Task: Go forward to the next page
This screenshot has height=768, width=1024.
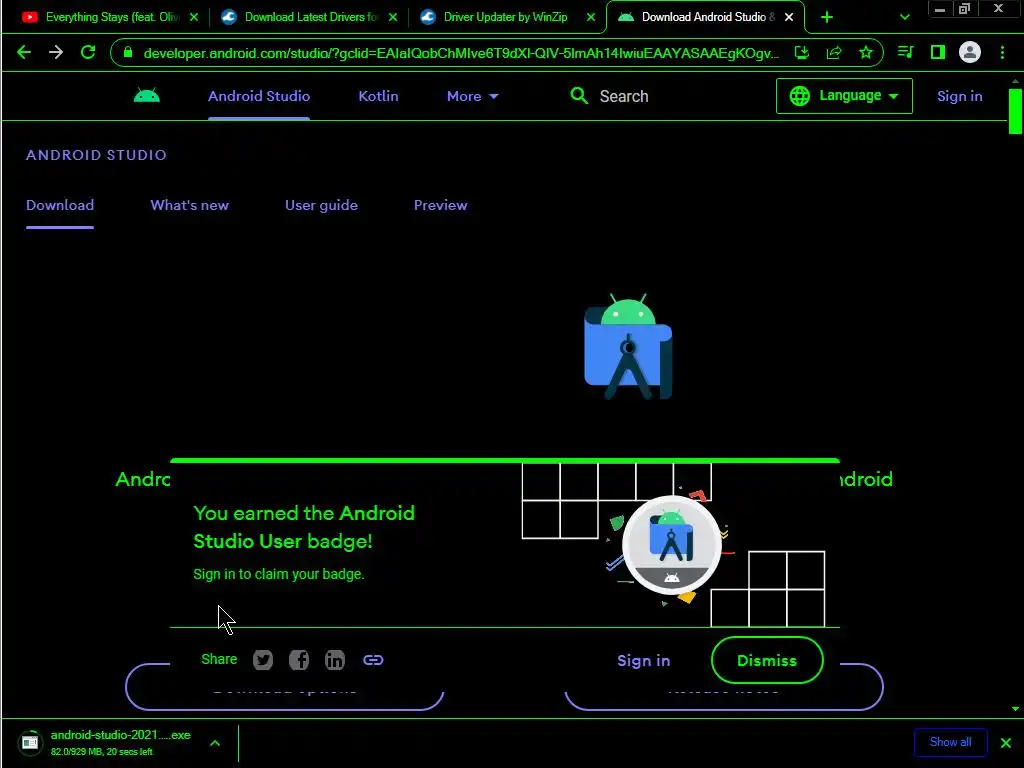Action: pyautogui.click(x=56, y=52)
